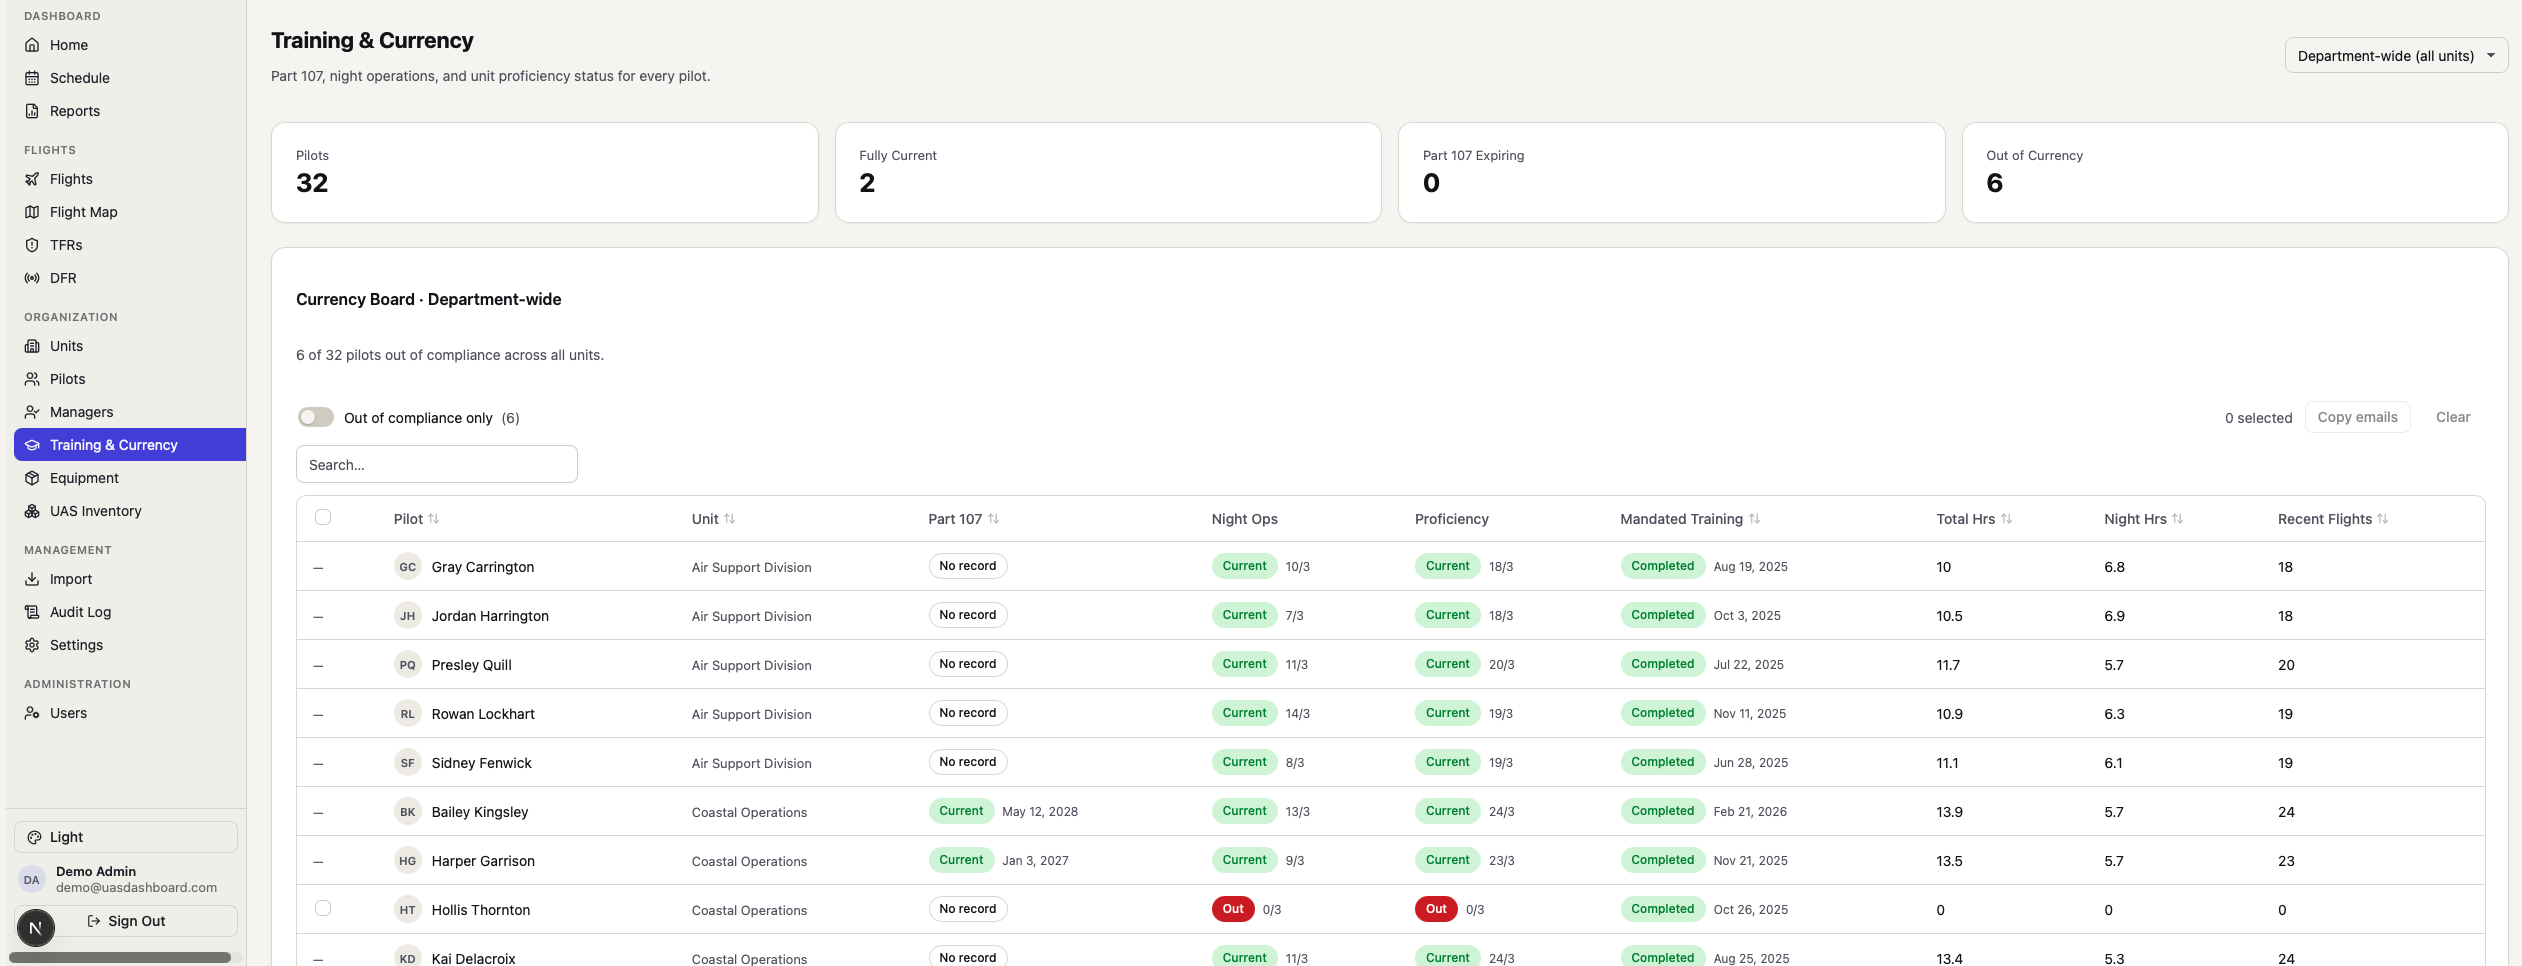Sort the table by Pilot column
2522x966 pixels.
tap(416, 519)
